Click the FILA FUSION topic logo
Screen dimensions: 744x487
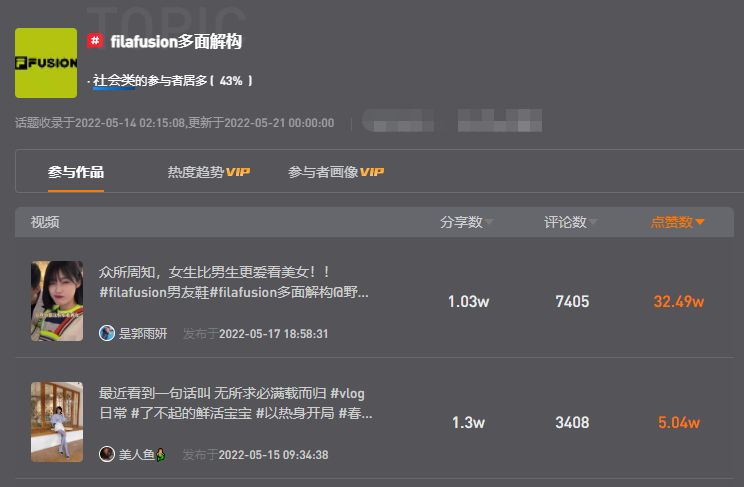(46, 63)
